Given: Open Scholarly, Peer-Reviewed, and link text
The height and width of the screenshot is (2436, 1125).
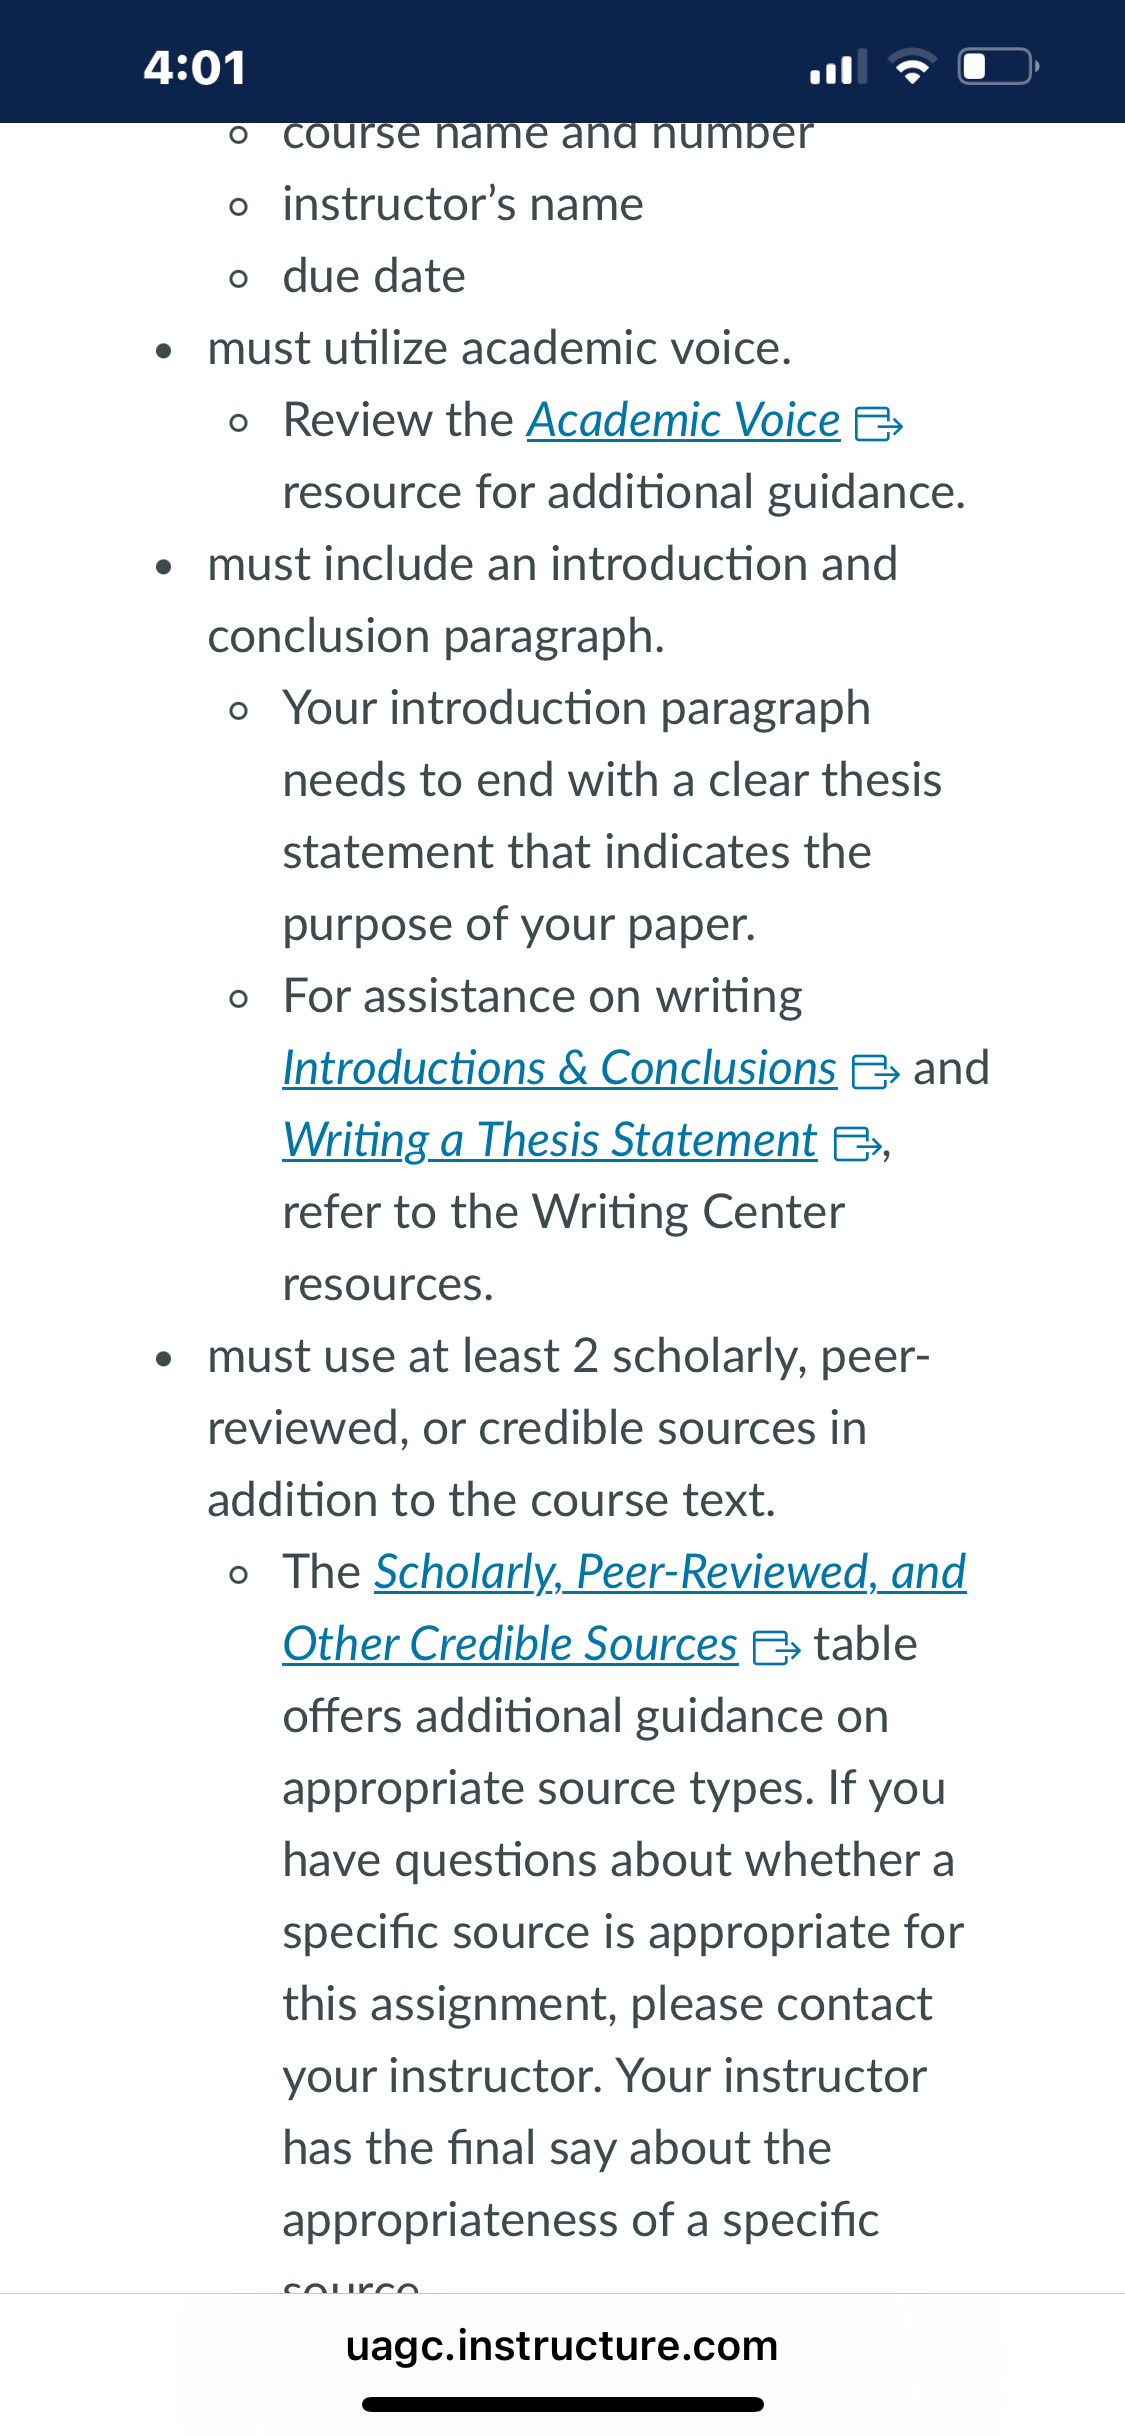Looking at the screenshot, I should pyautogui.click(x=670, y=1573).
